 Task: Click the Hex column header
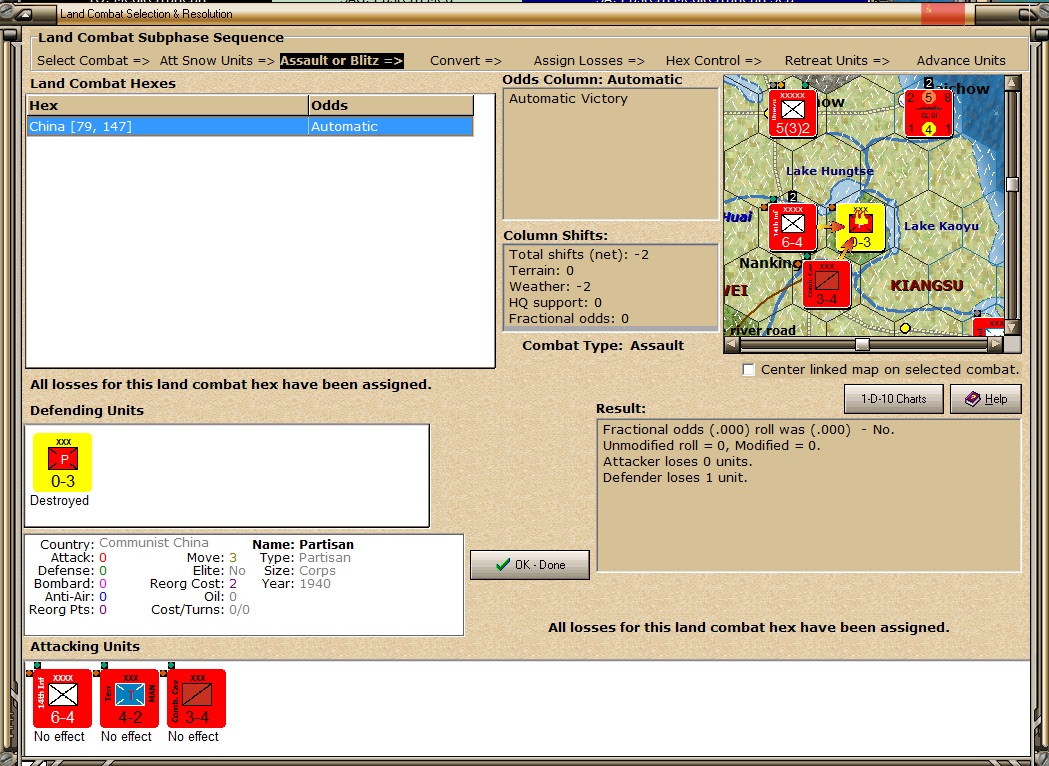coord(167,105)
